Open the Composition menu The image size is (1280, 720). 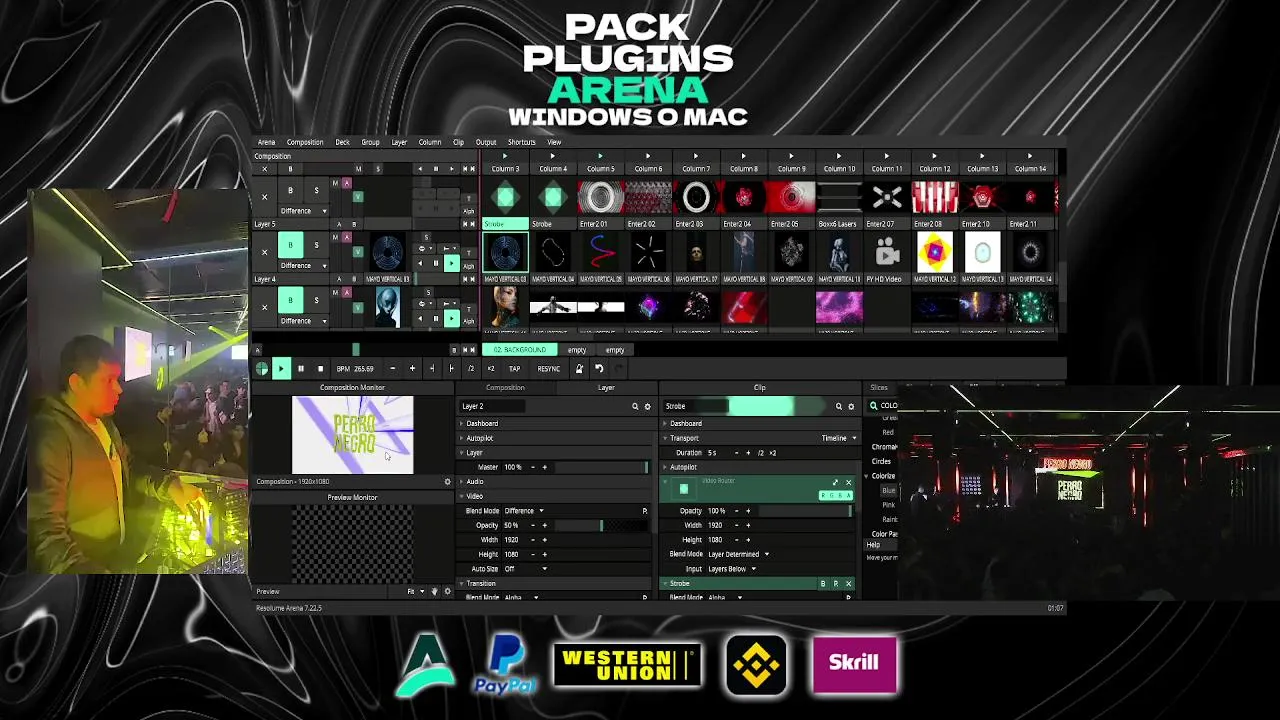(305, 142)
